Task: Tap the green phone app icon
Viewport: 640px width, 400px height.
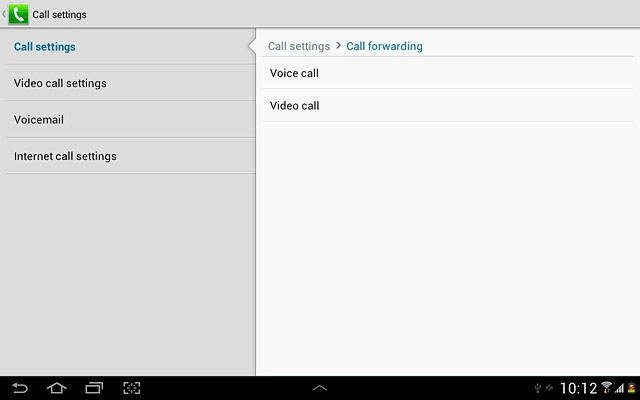Action: click(19, 14)
